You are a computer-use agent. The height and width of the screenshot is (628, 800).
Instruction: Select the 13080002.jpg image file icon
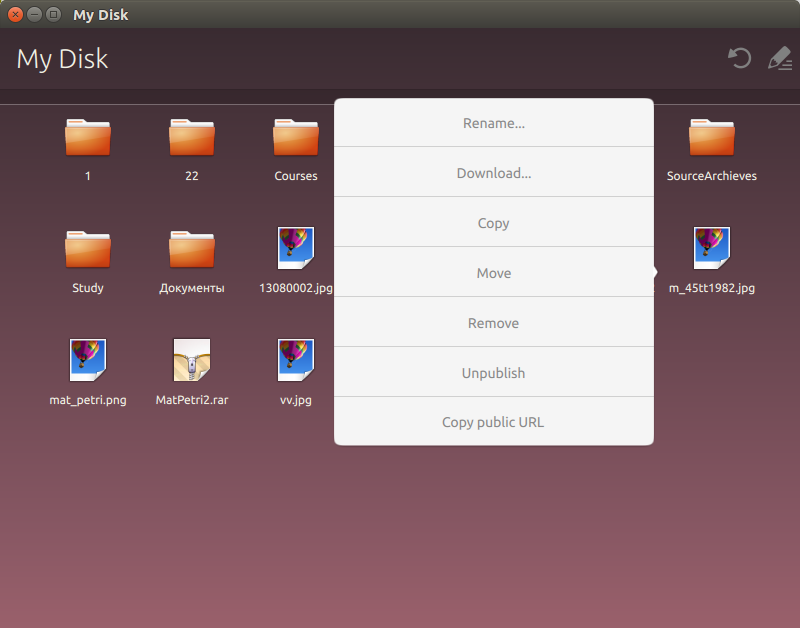pyautogui.click(x=296, y=248)
